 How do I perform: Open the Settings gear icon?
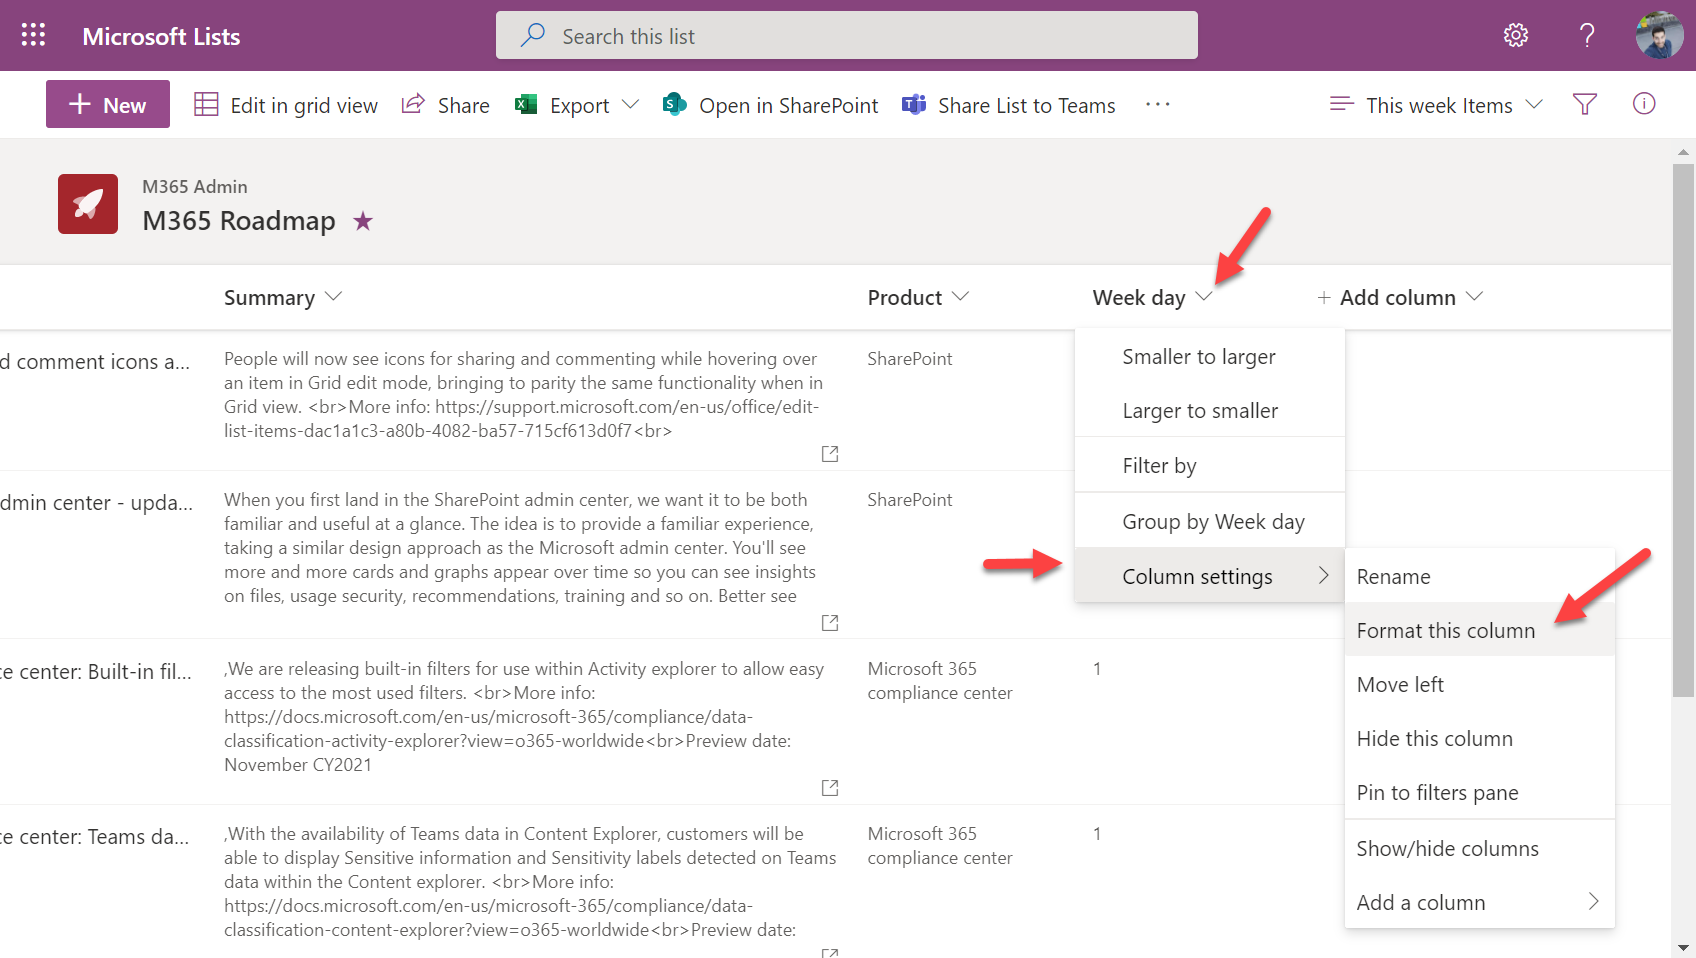[x=1516, y=34]
